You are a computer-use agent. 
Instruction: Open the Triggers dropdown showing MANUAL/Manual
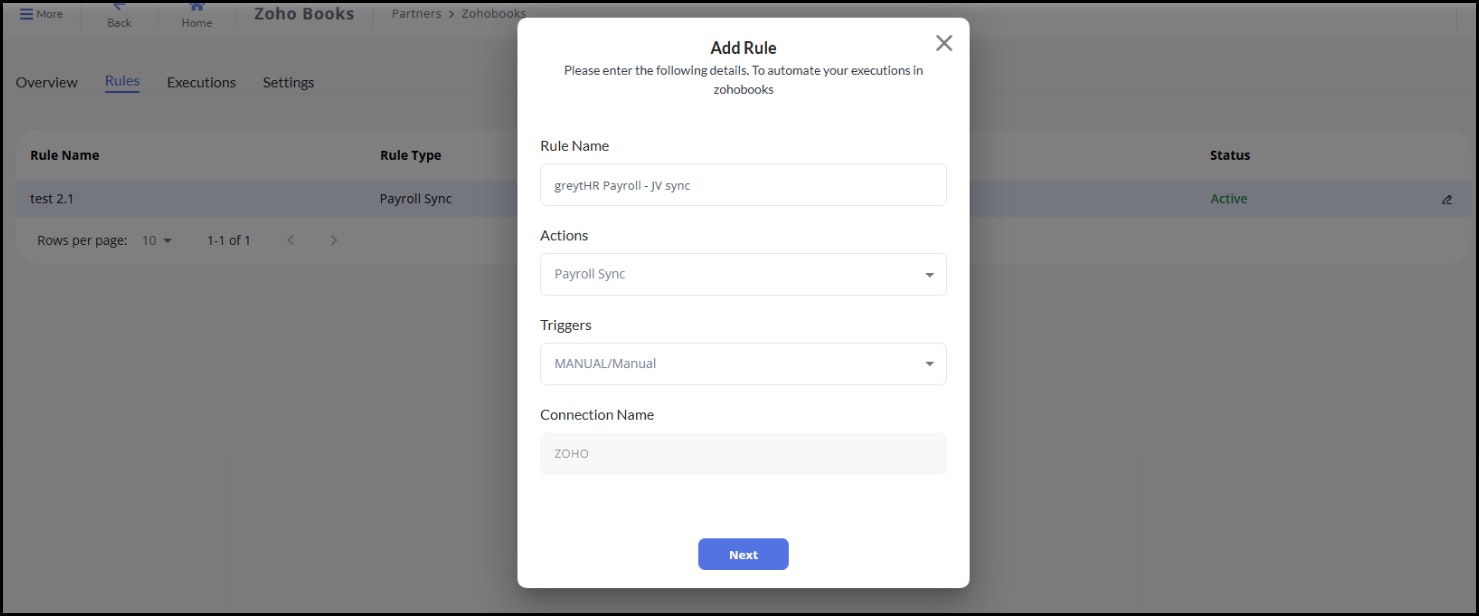[743, 364]
